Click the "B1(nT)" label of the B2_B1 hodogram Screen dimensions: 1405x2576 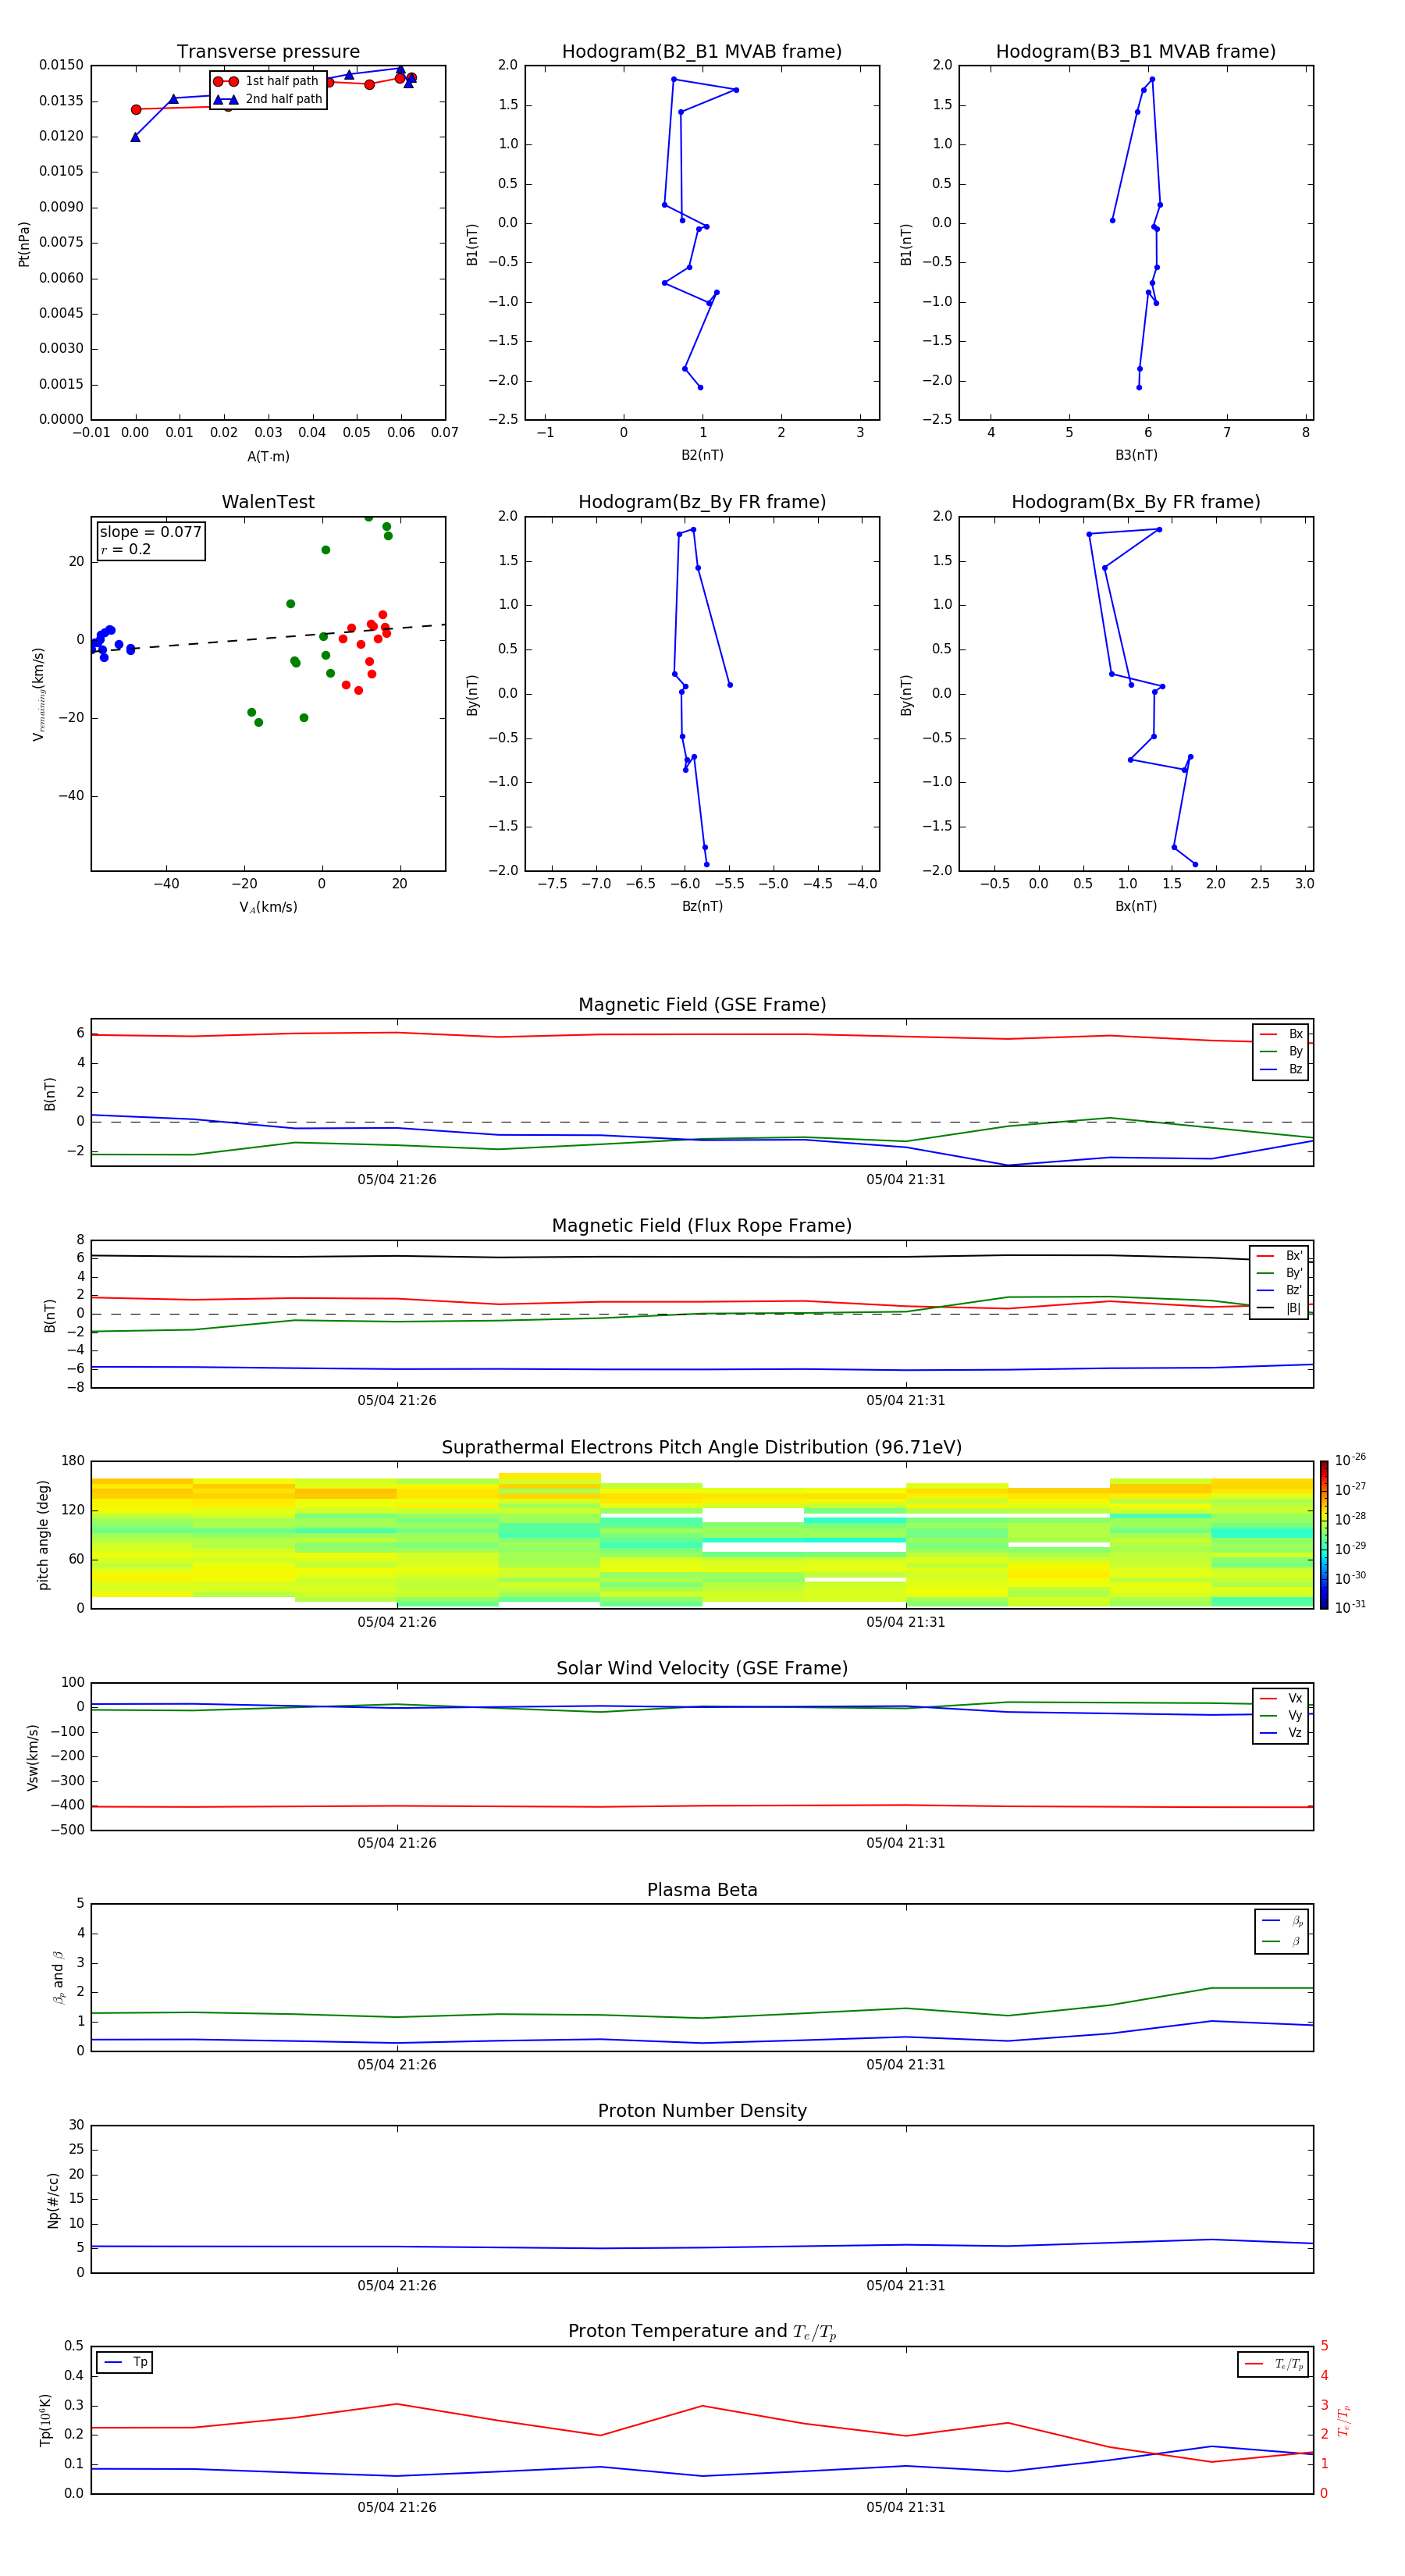click(x=472, y=244)
